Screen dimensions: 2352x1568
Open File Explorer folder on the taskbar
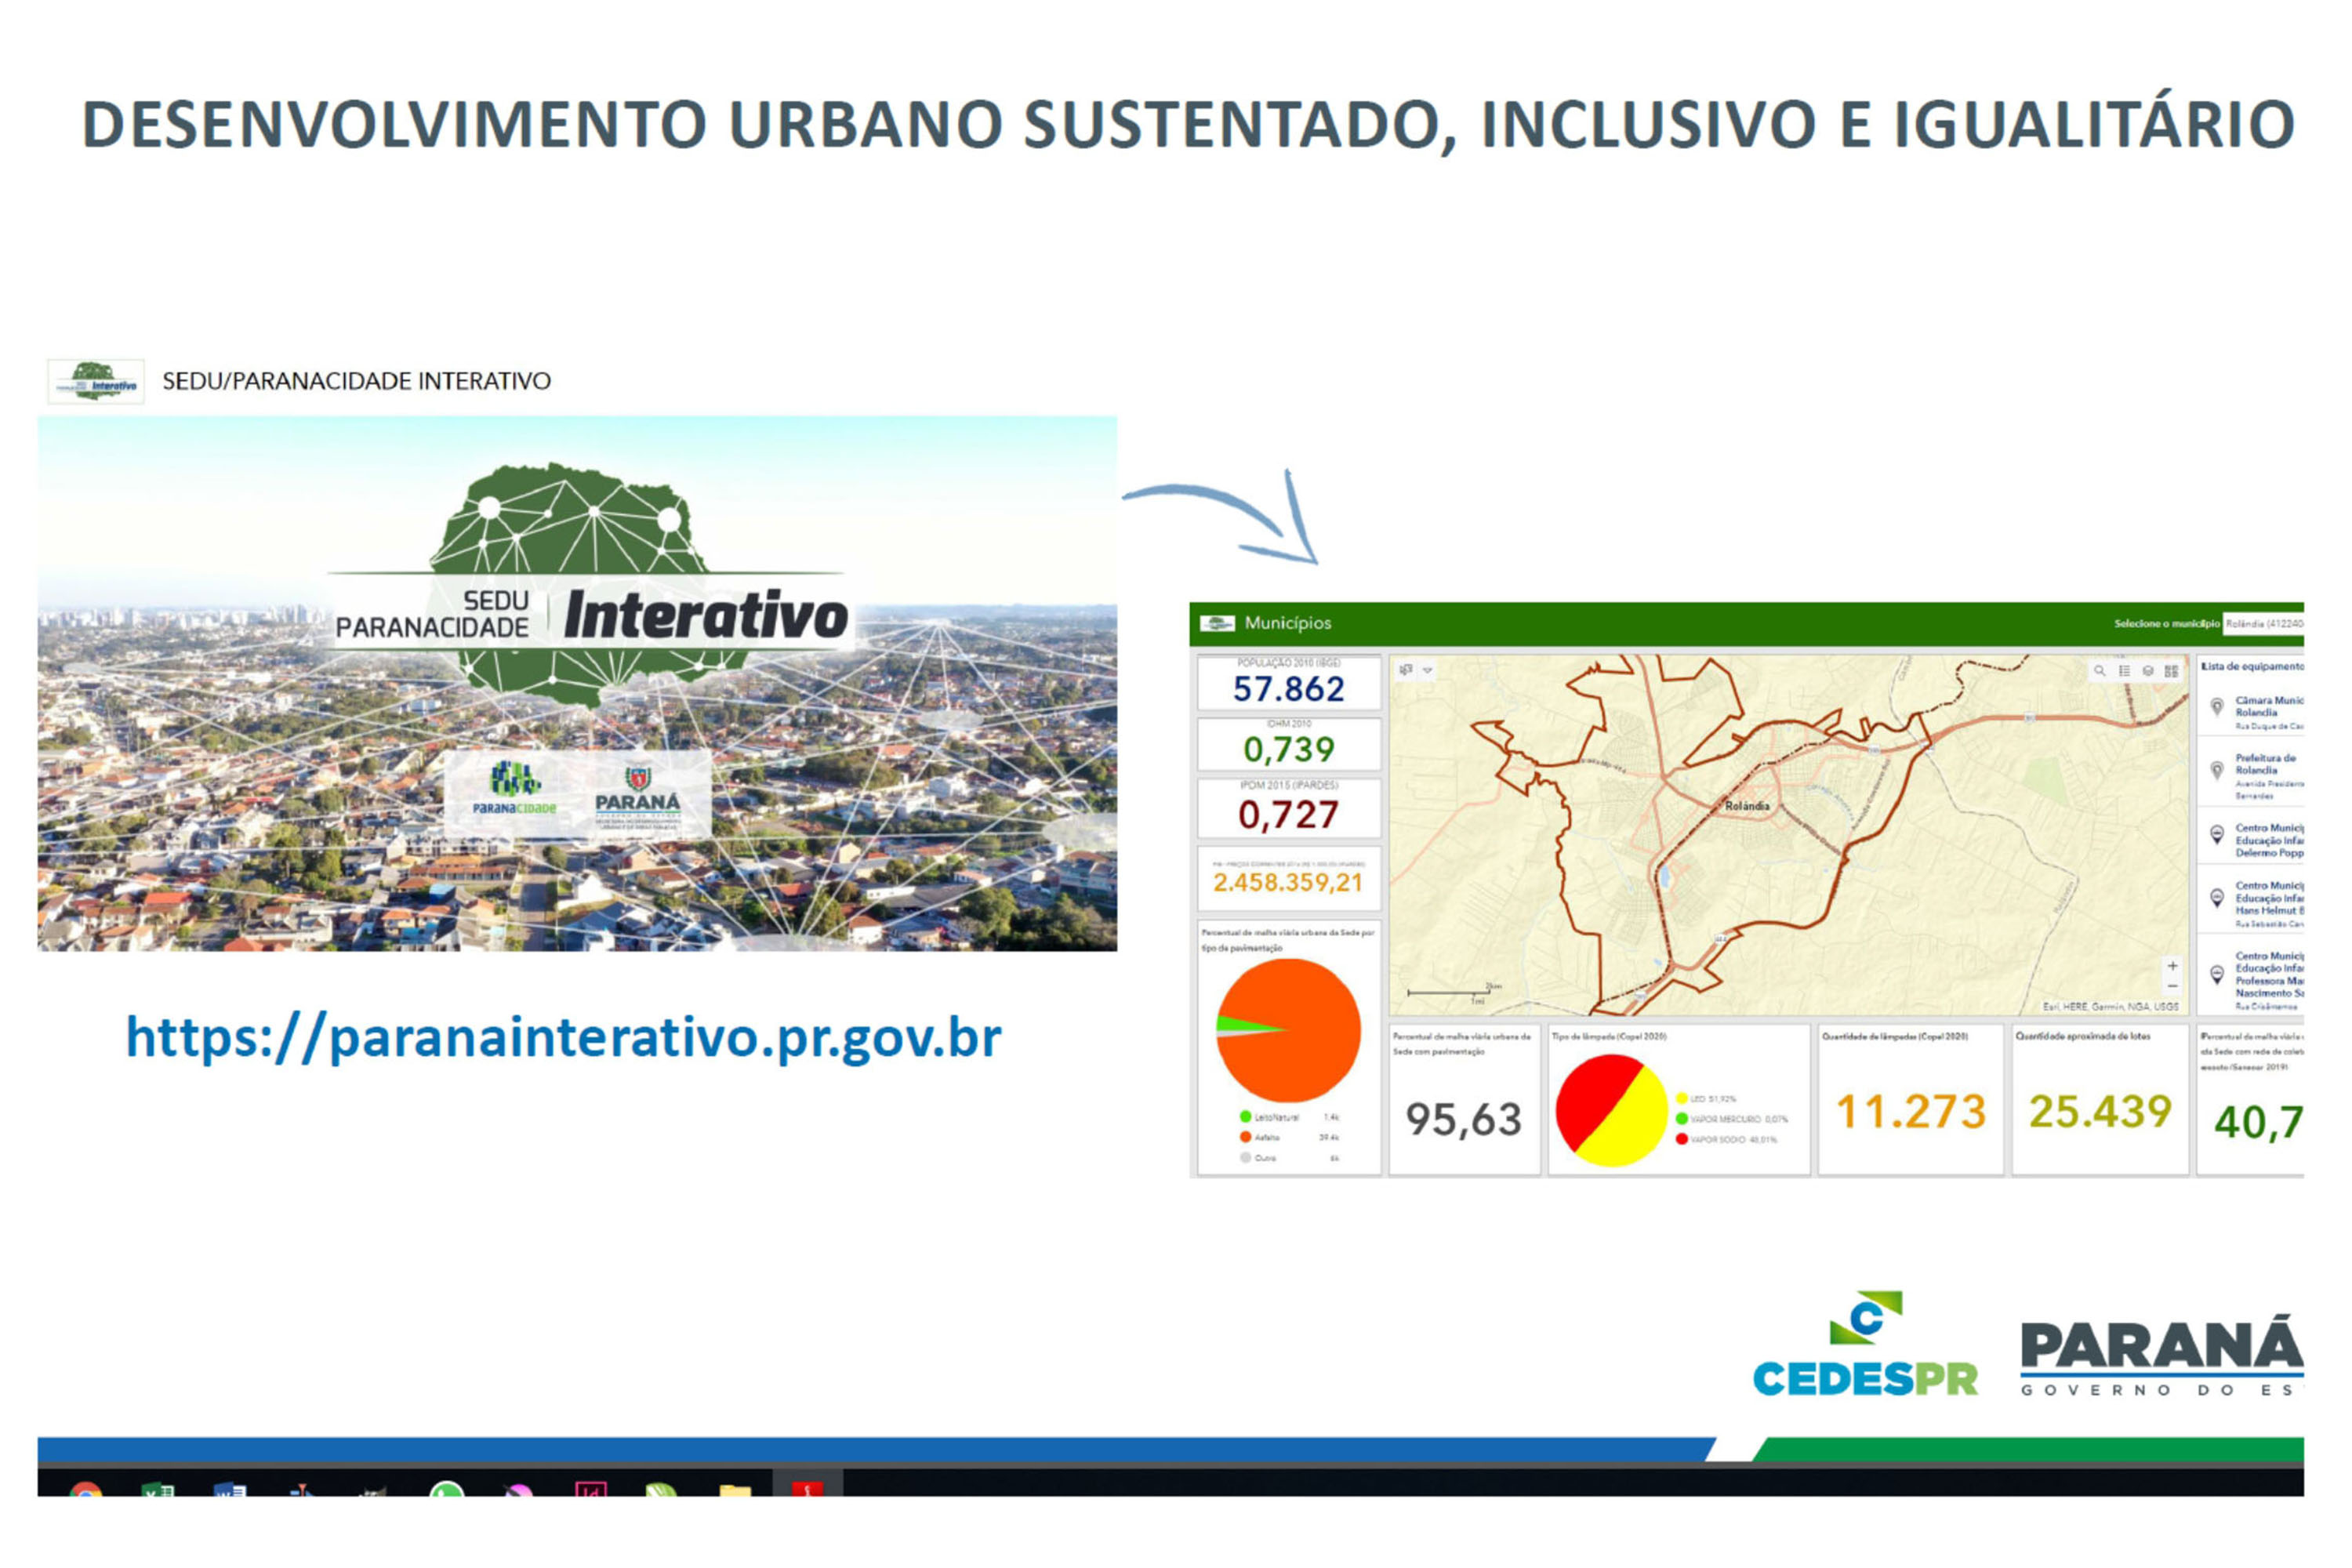tap(735, 1489)
